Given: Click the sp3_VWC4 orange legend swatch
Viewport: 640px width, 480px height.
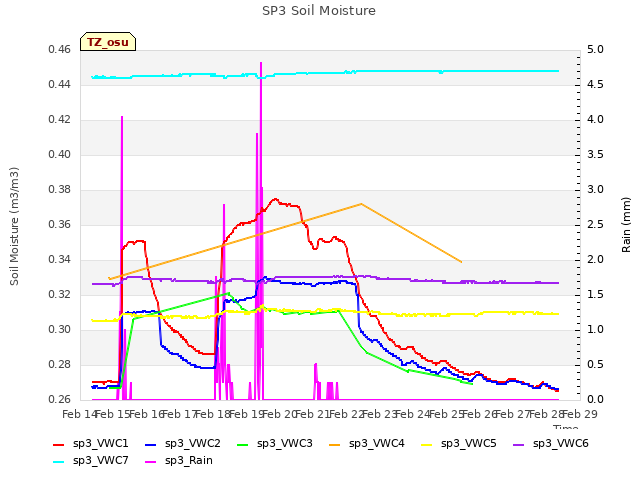Looking at the screenshot, I should [335, 444].
